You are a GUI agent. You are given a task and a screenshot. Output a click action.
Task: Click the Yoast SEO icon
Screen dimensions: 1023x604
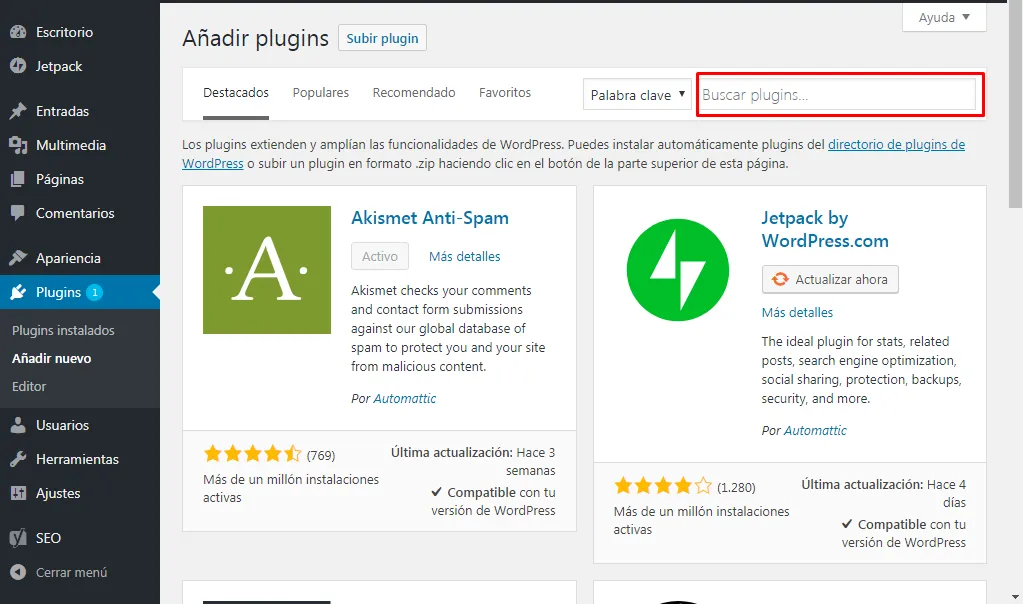[x=18, y=537]
